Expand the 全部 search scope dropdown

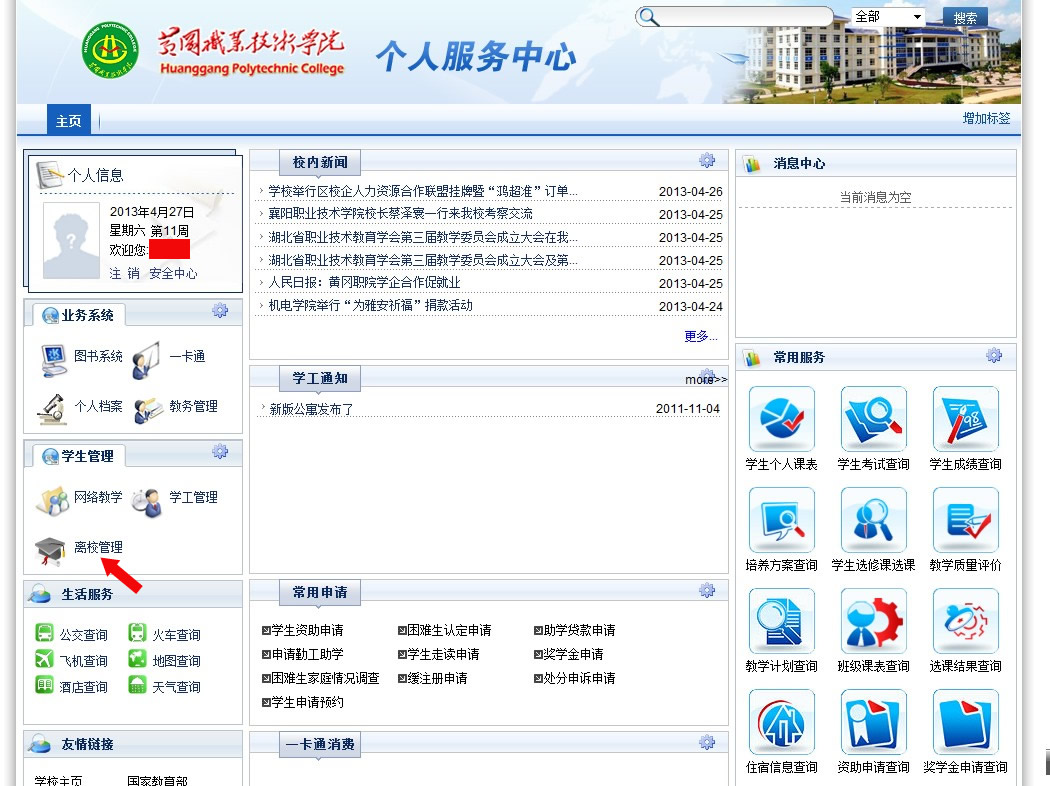pyautogui.click(x=888, y=17)
